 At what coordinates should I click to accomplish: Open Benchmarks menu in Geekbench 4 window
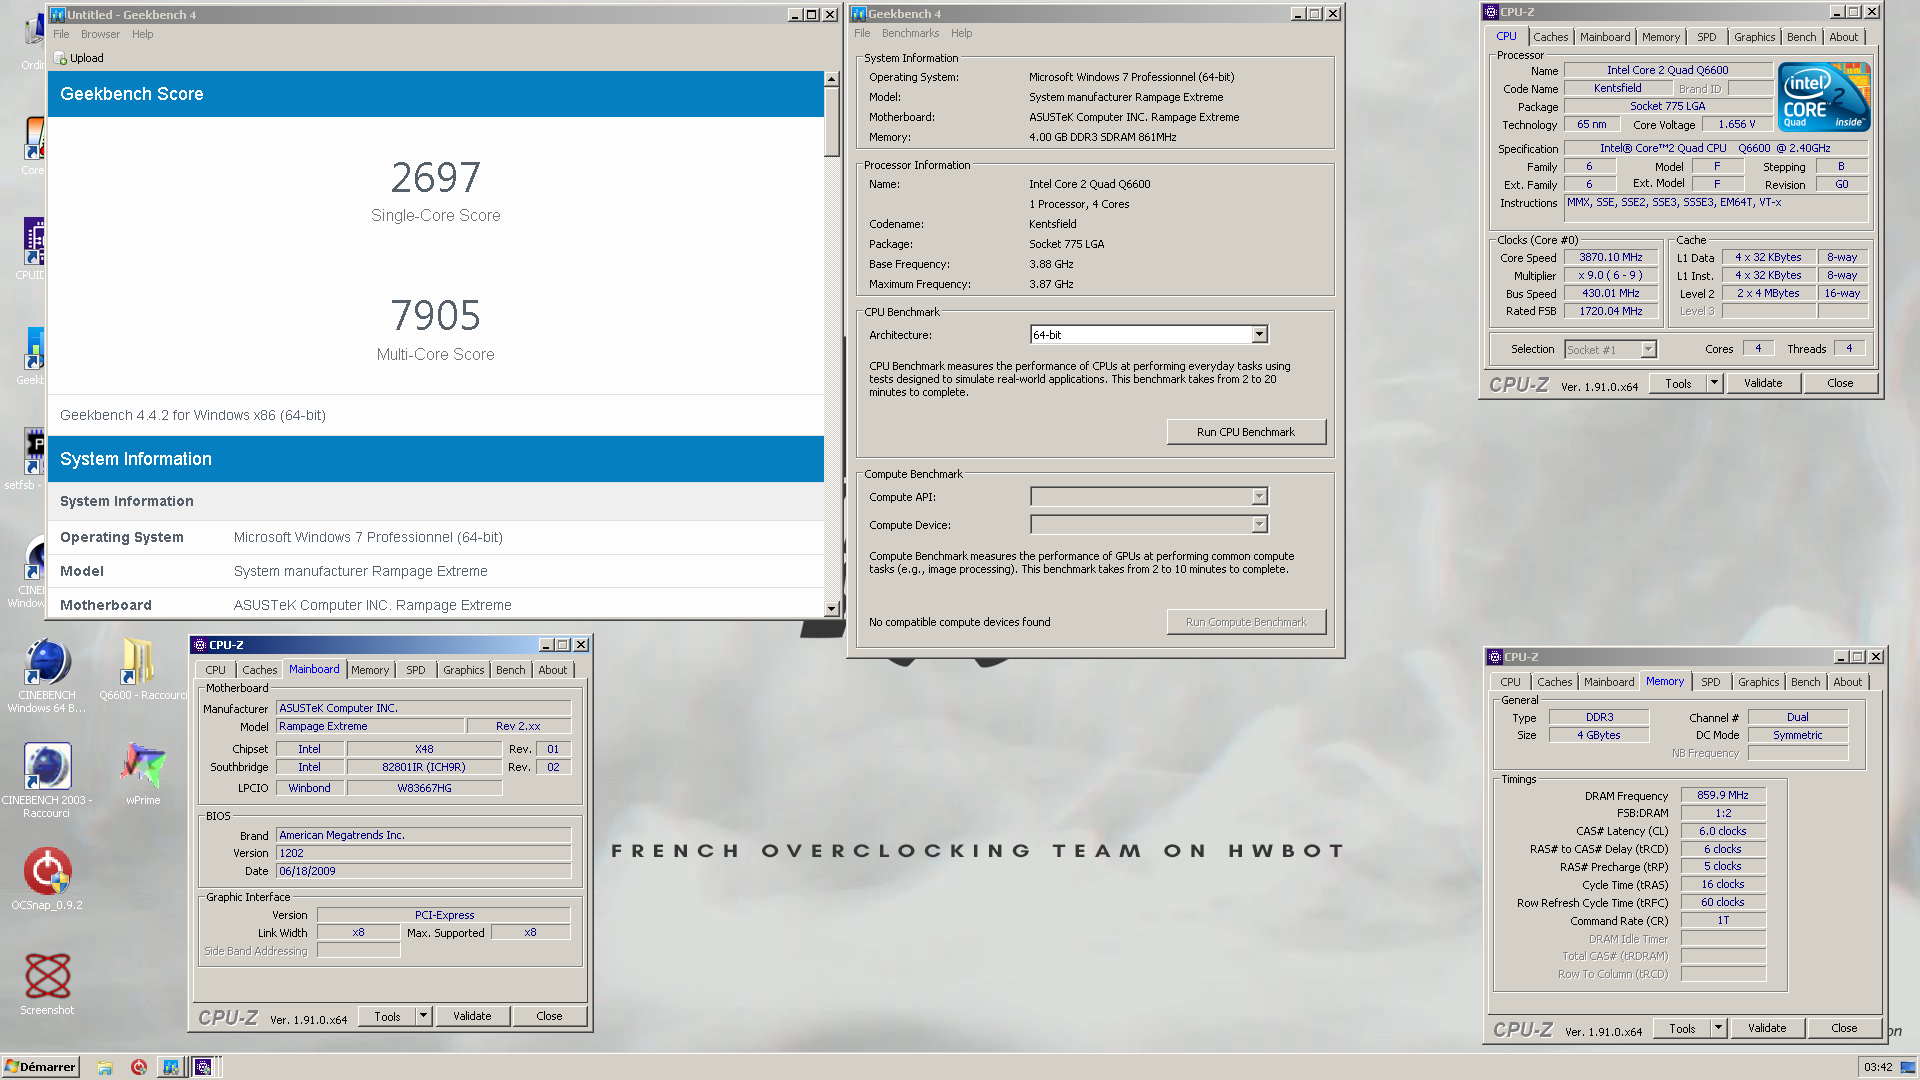pyautogui.click(x=910, y=33)
